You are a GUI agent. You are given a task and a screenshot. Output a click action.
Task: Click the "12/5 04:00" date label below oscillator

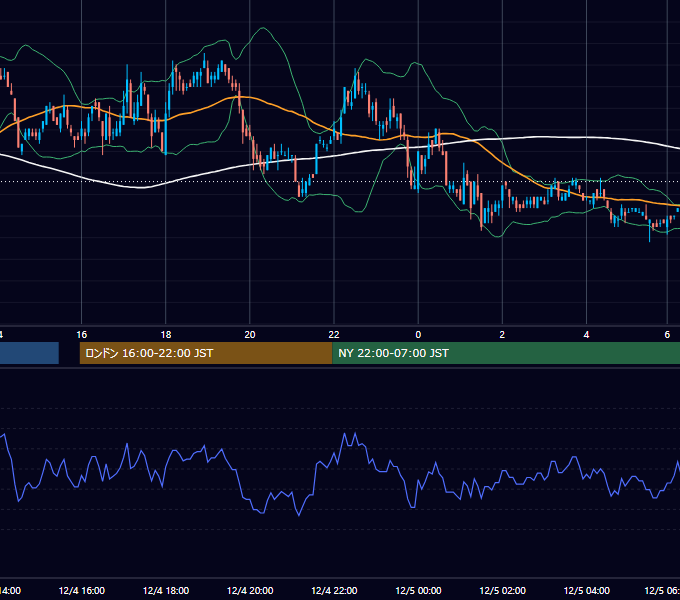(x=586, y=590)
